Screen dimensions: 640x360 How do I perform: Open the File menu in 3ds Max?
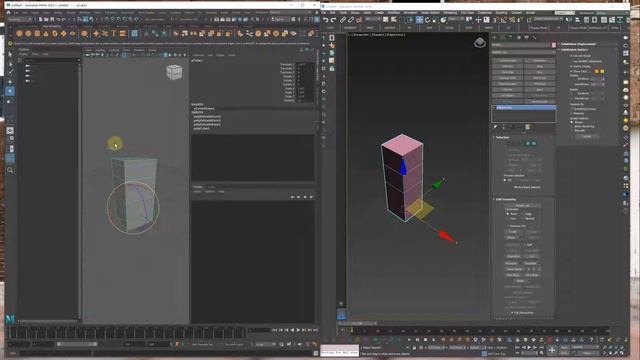point(324,13)
